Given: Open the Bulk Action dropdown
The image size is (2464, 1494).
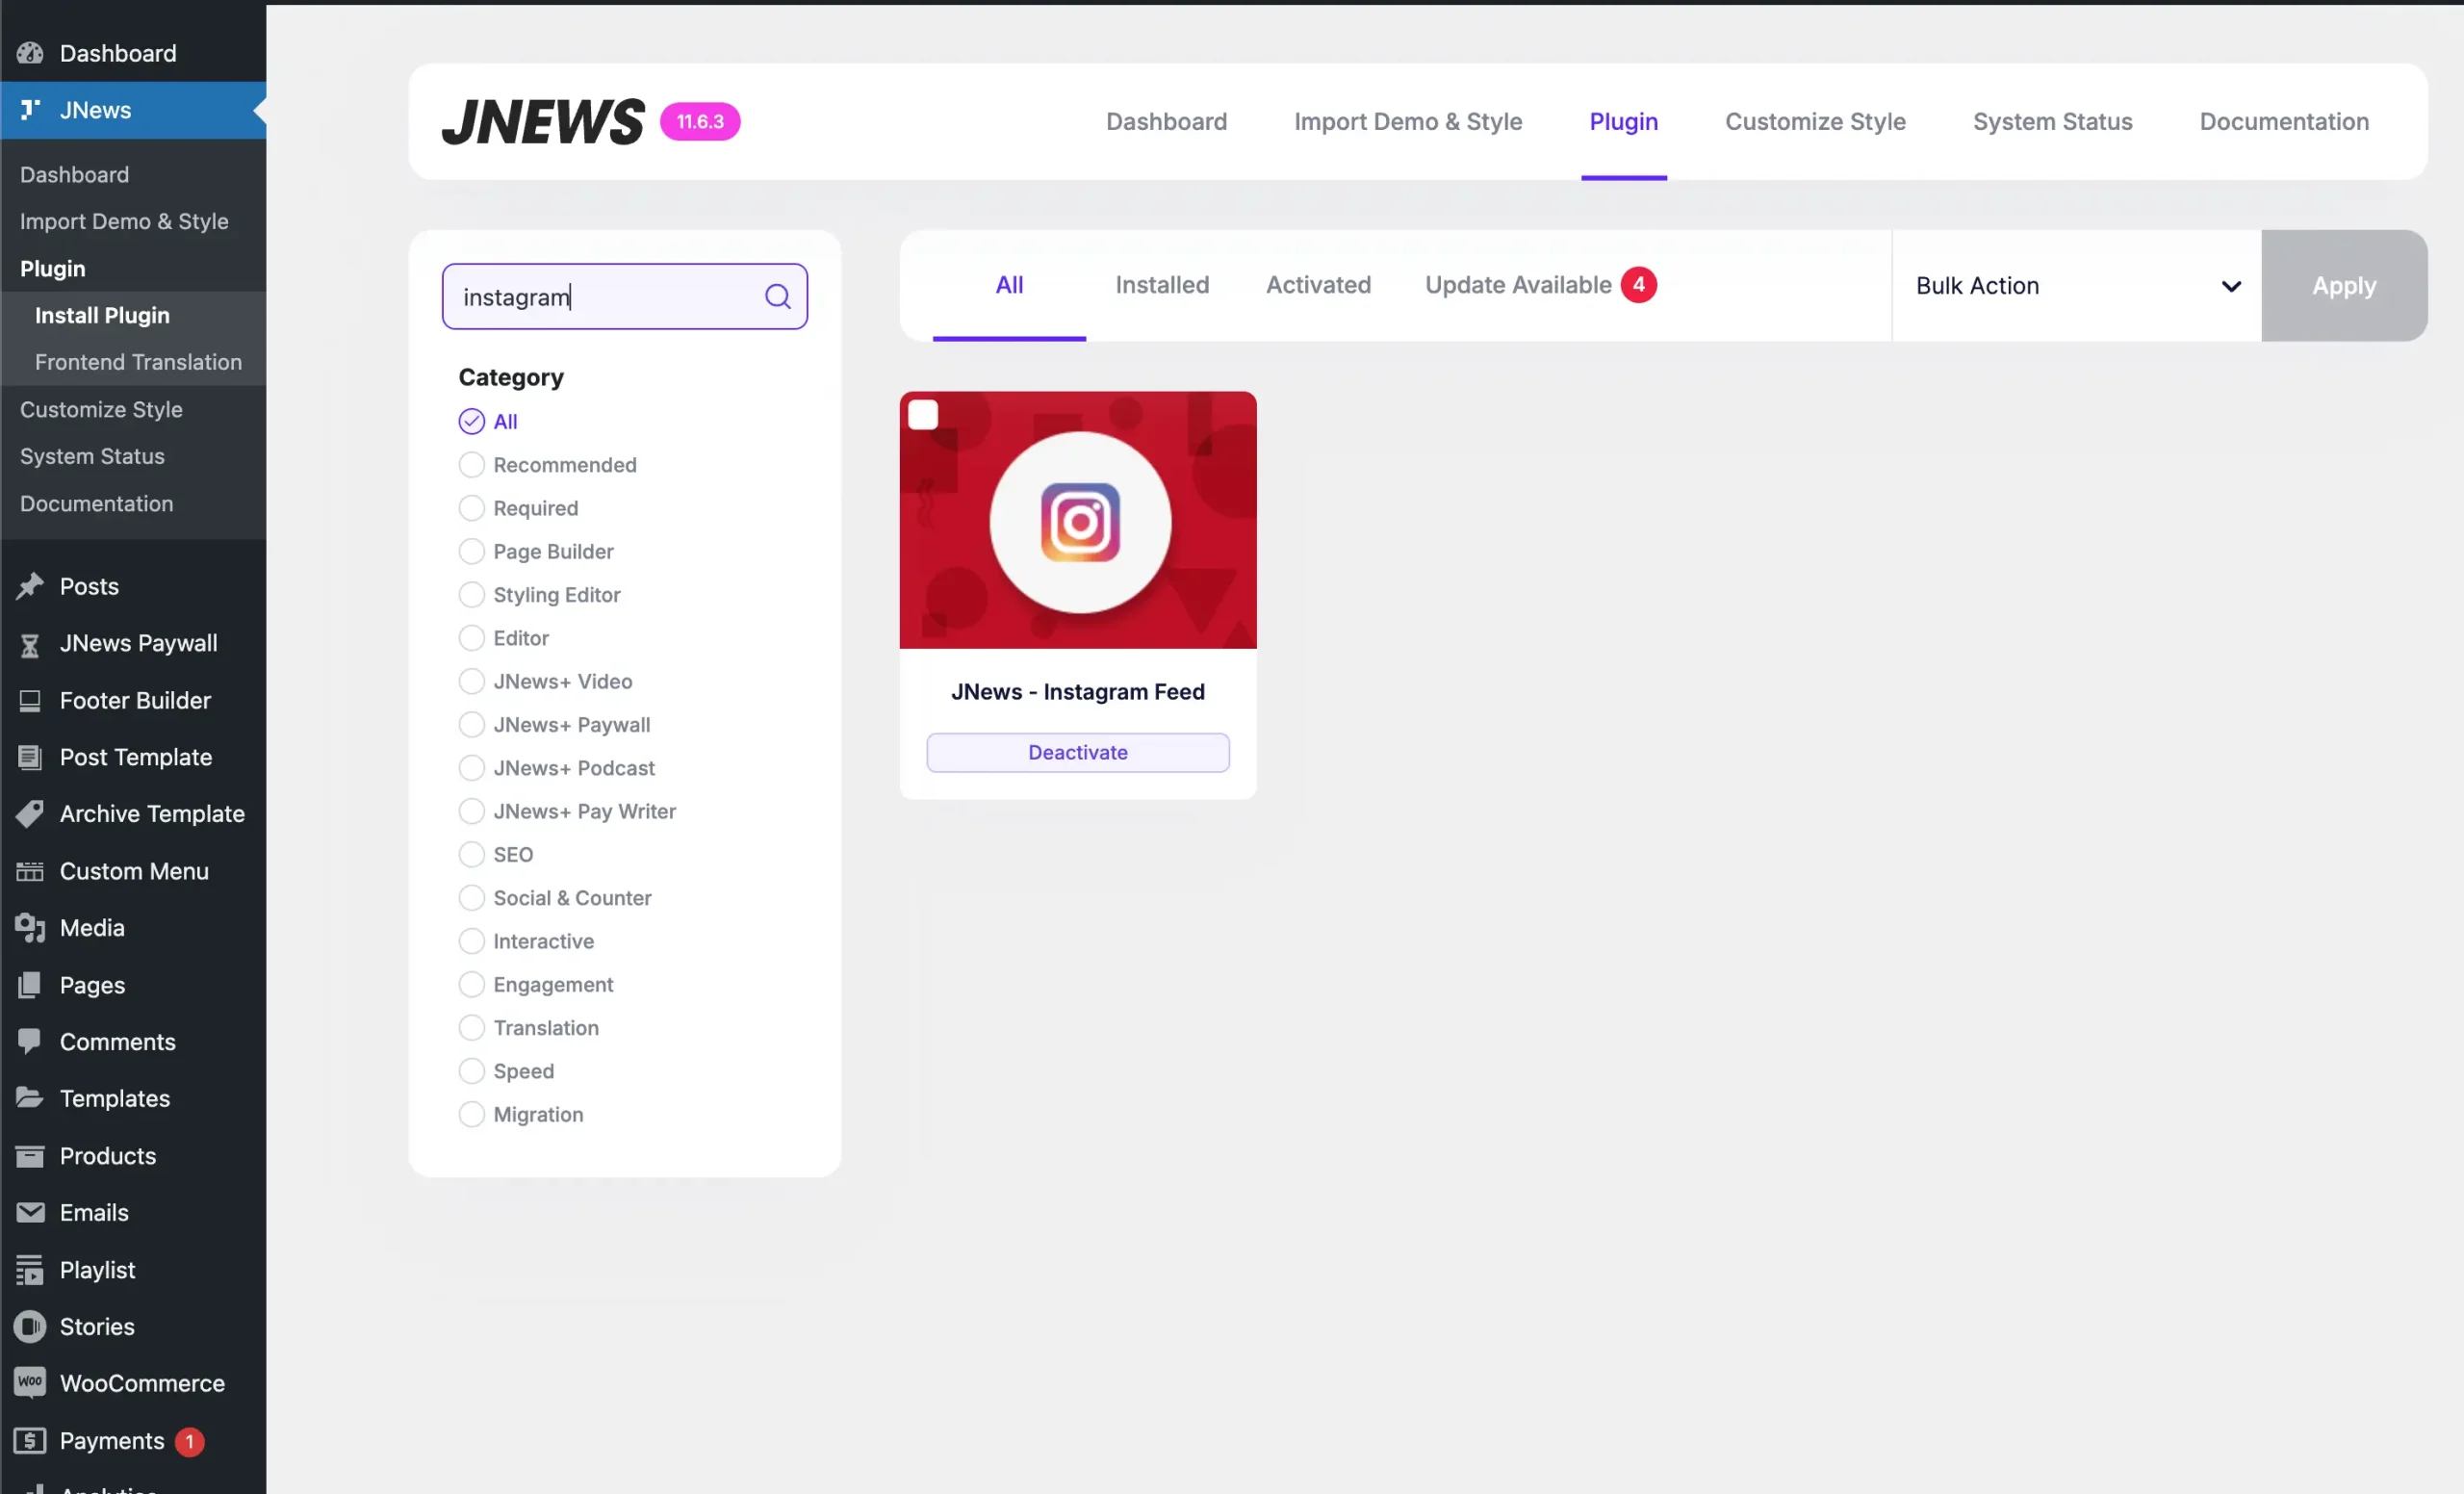Looking at the screenshot, I should [2076, 286].
